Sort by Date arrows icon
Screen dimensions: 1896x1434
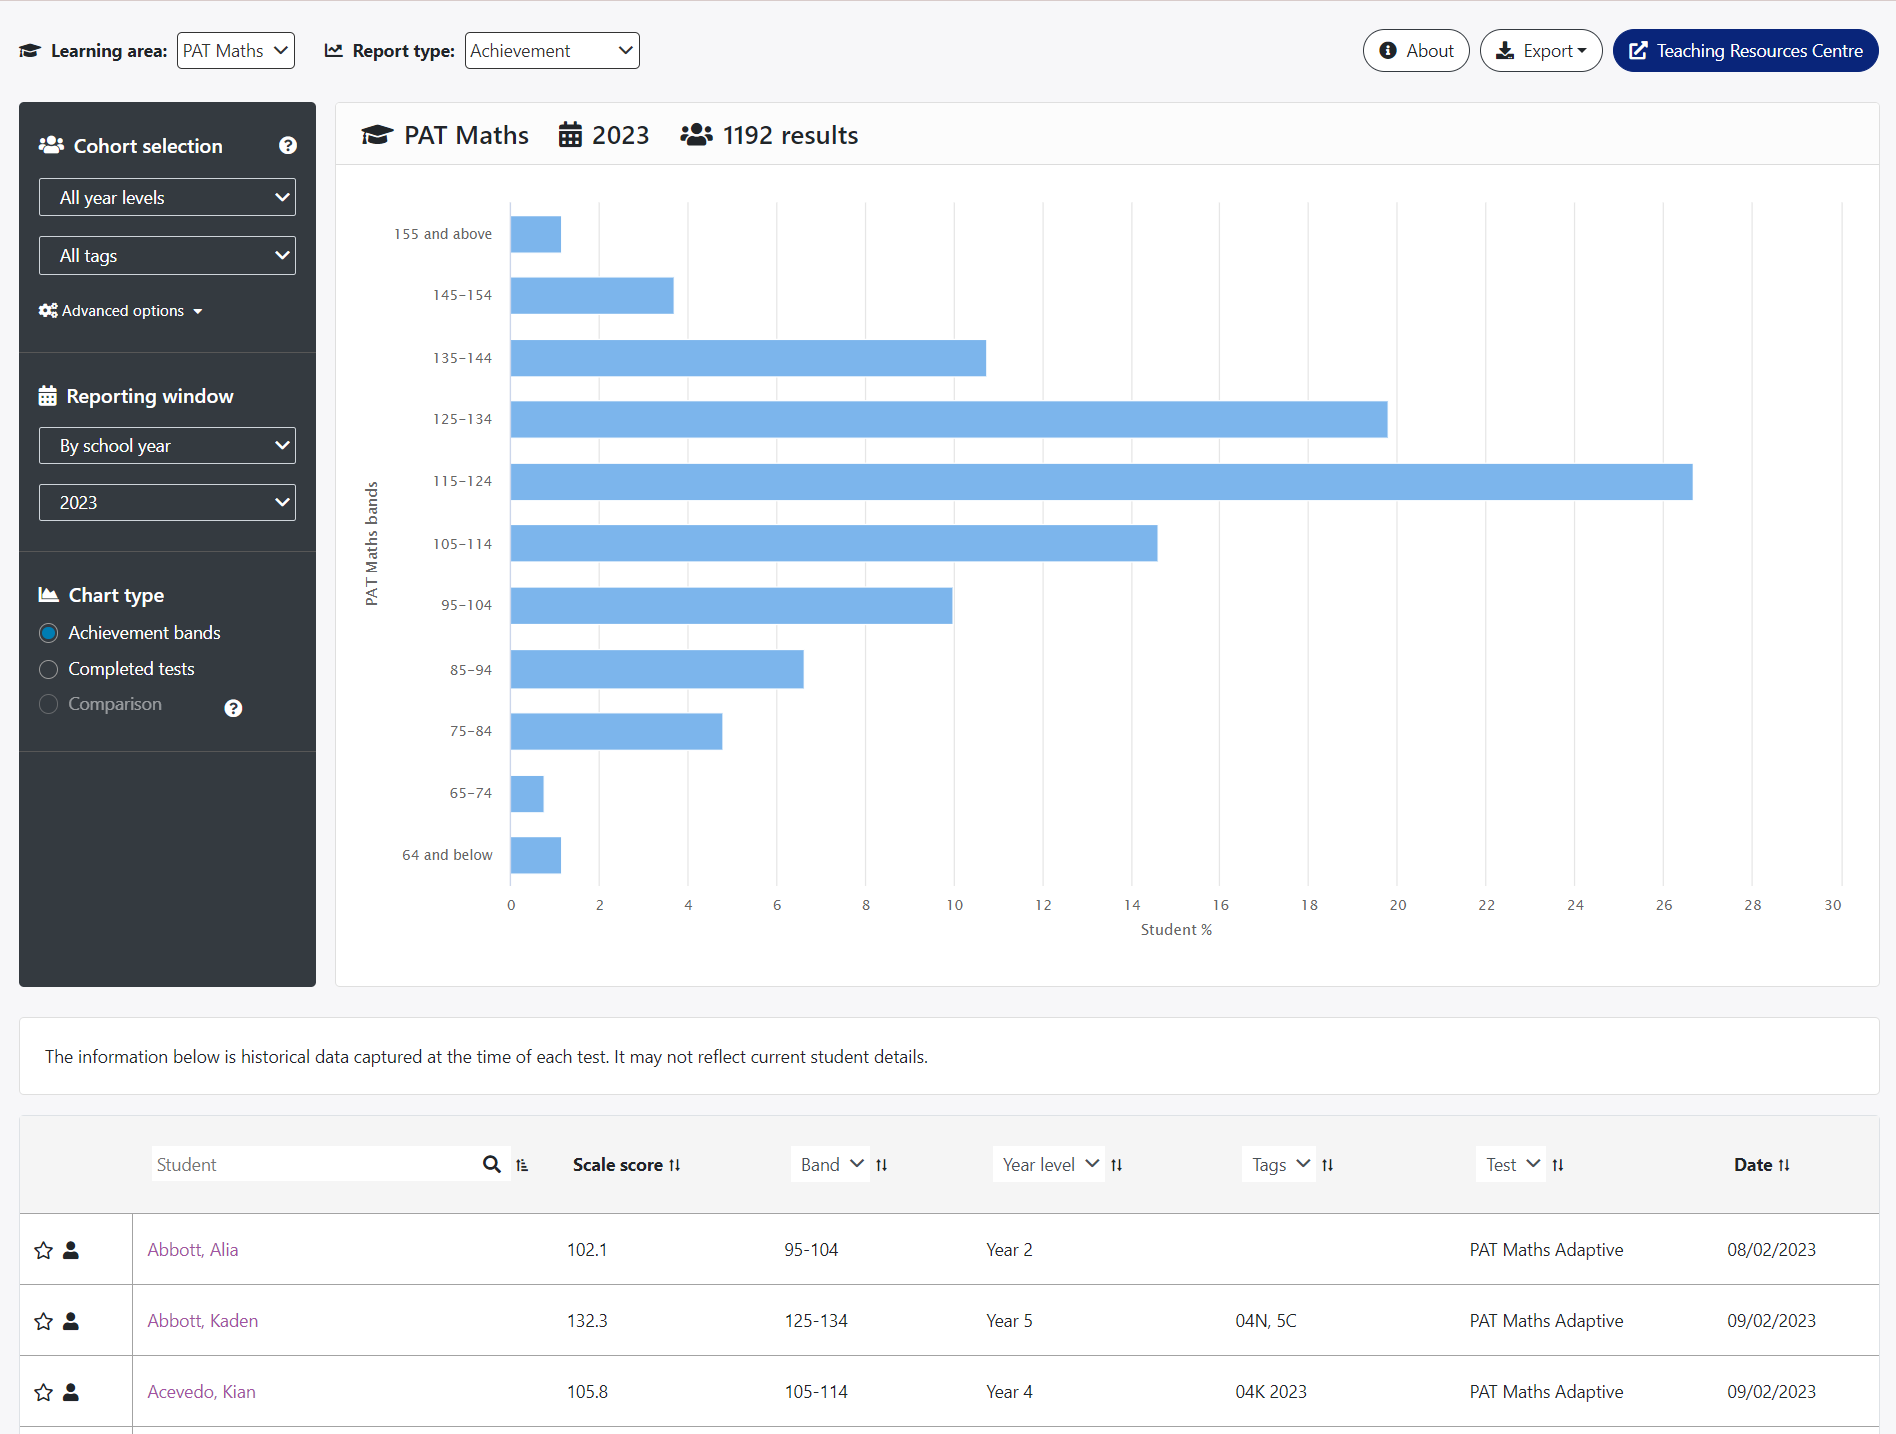pos(1784,1165)
